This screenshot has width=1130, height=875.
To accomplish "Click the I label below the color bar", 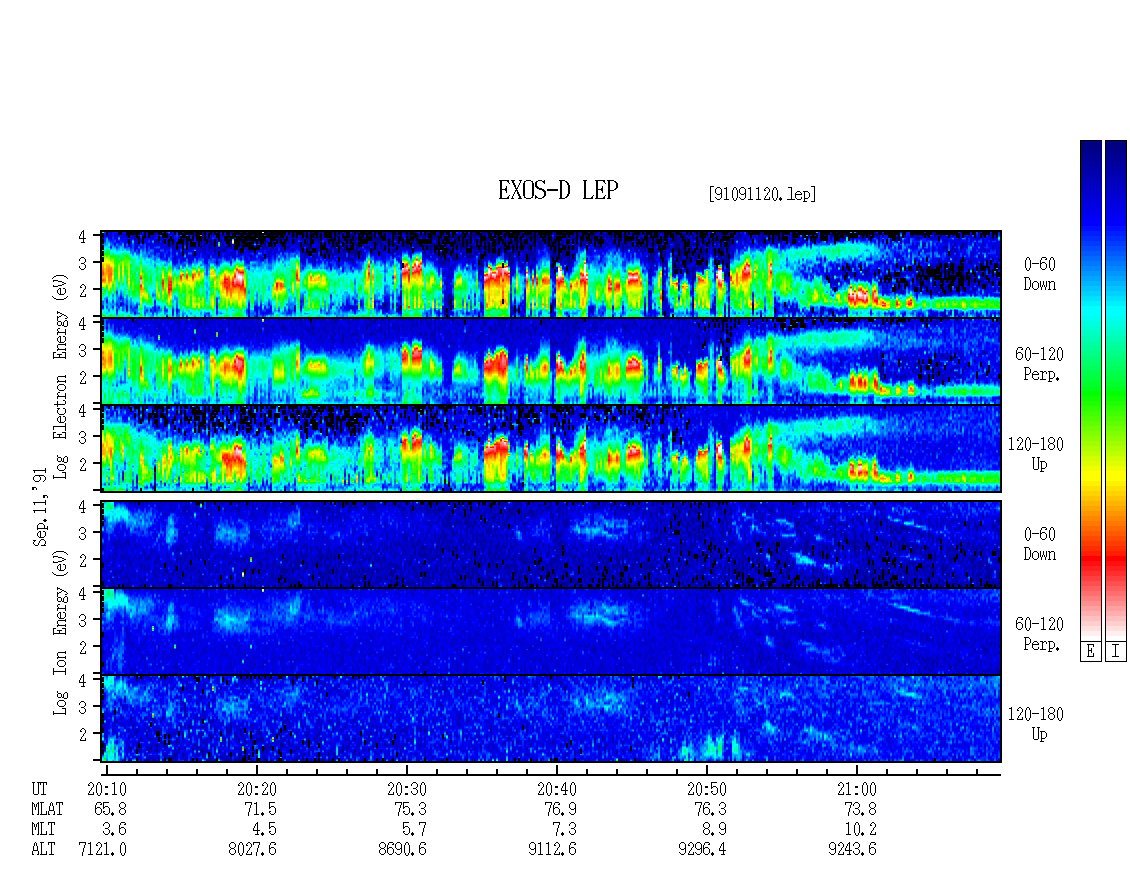I will (1116, 652).
